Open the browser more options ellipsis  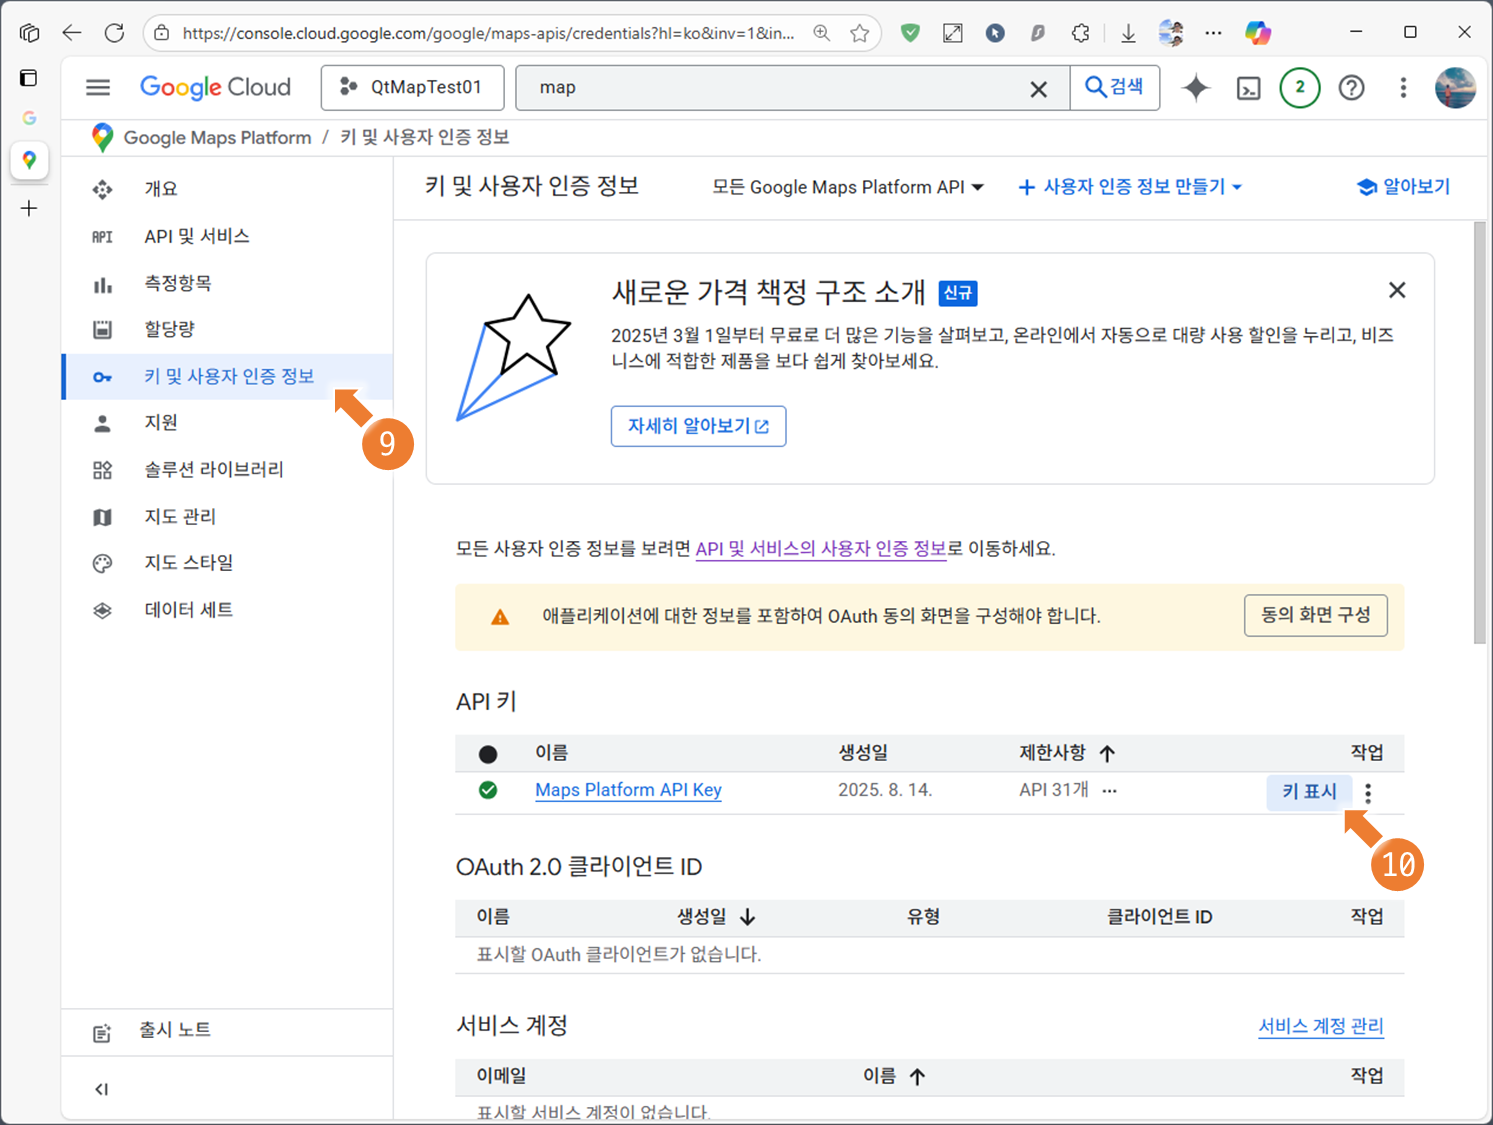coord(1214,33)
